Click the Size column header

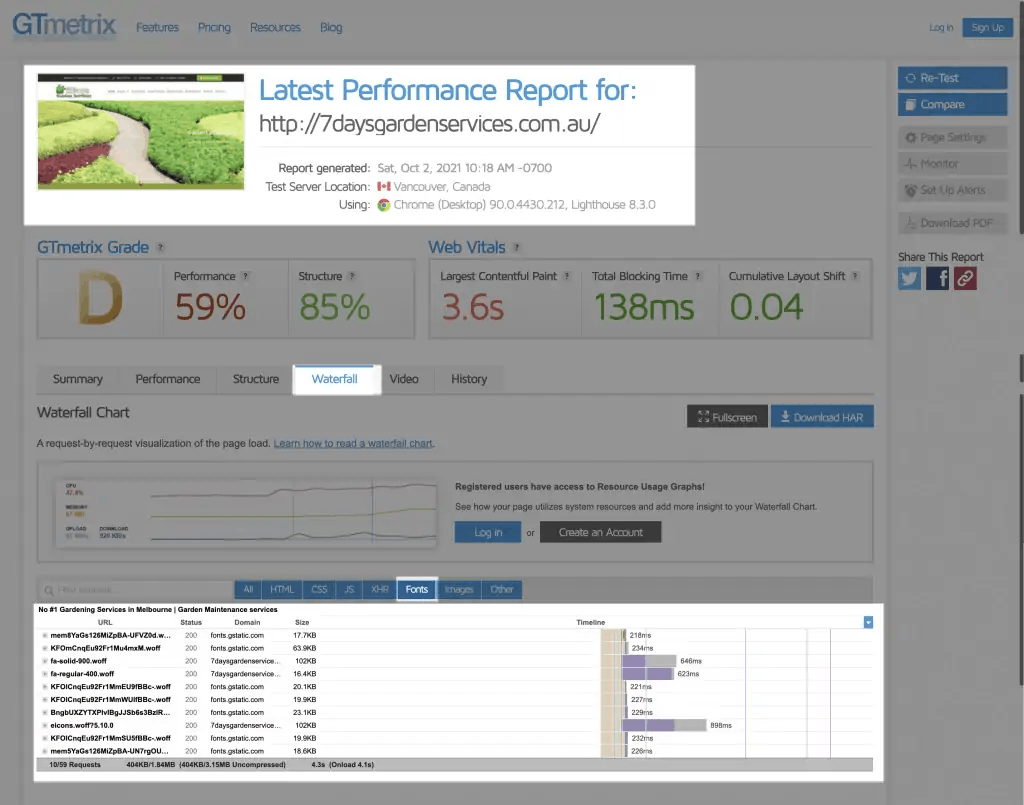(302, 622)
